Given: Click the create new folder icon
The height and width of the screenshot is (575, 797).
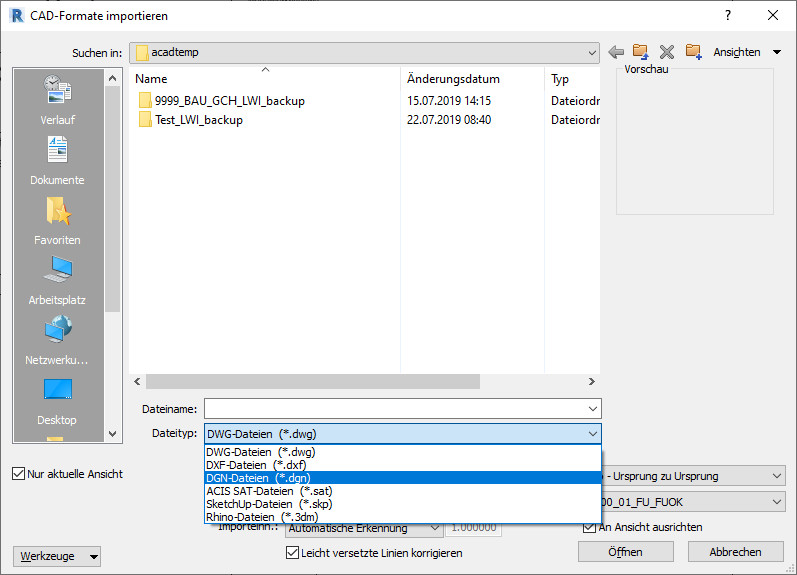Looking at the screenshot, I should pyautogui.click(x=693, y=52).
